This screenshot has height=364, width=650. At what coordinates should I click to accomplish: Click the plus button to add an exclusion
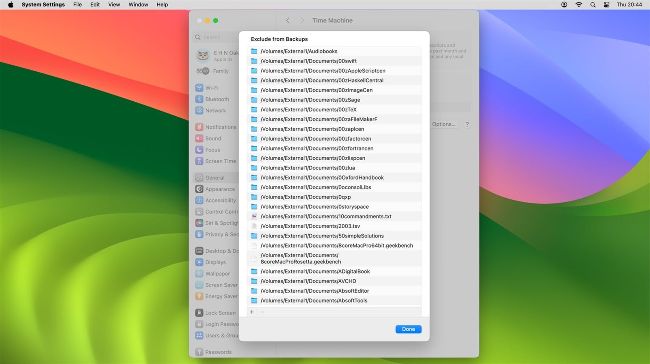coord(252,312)
